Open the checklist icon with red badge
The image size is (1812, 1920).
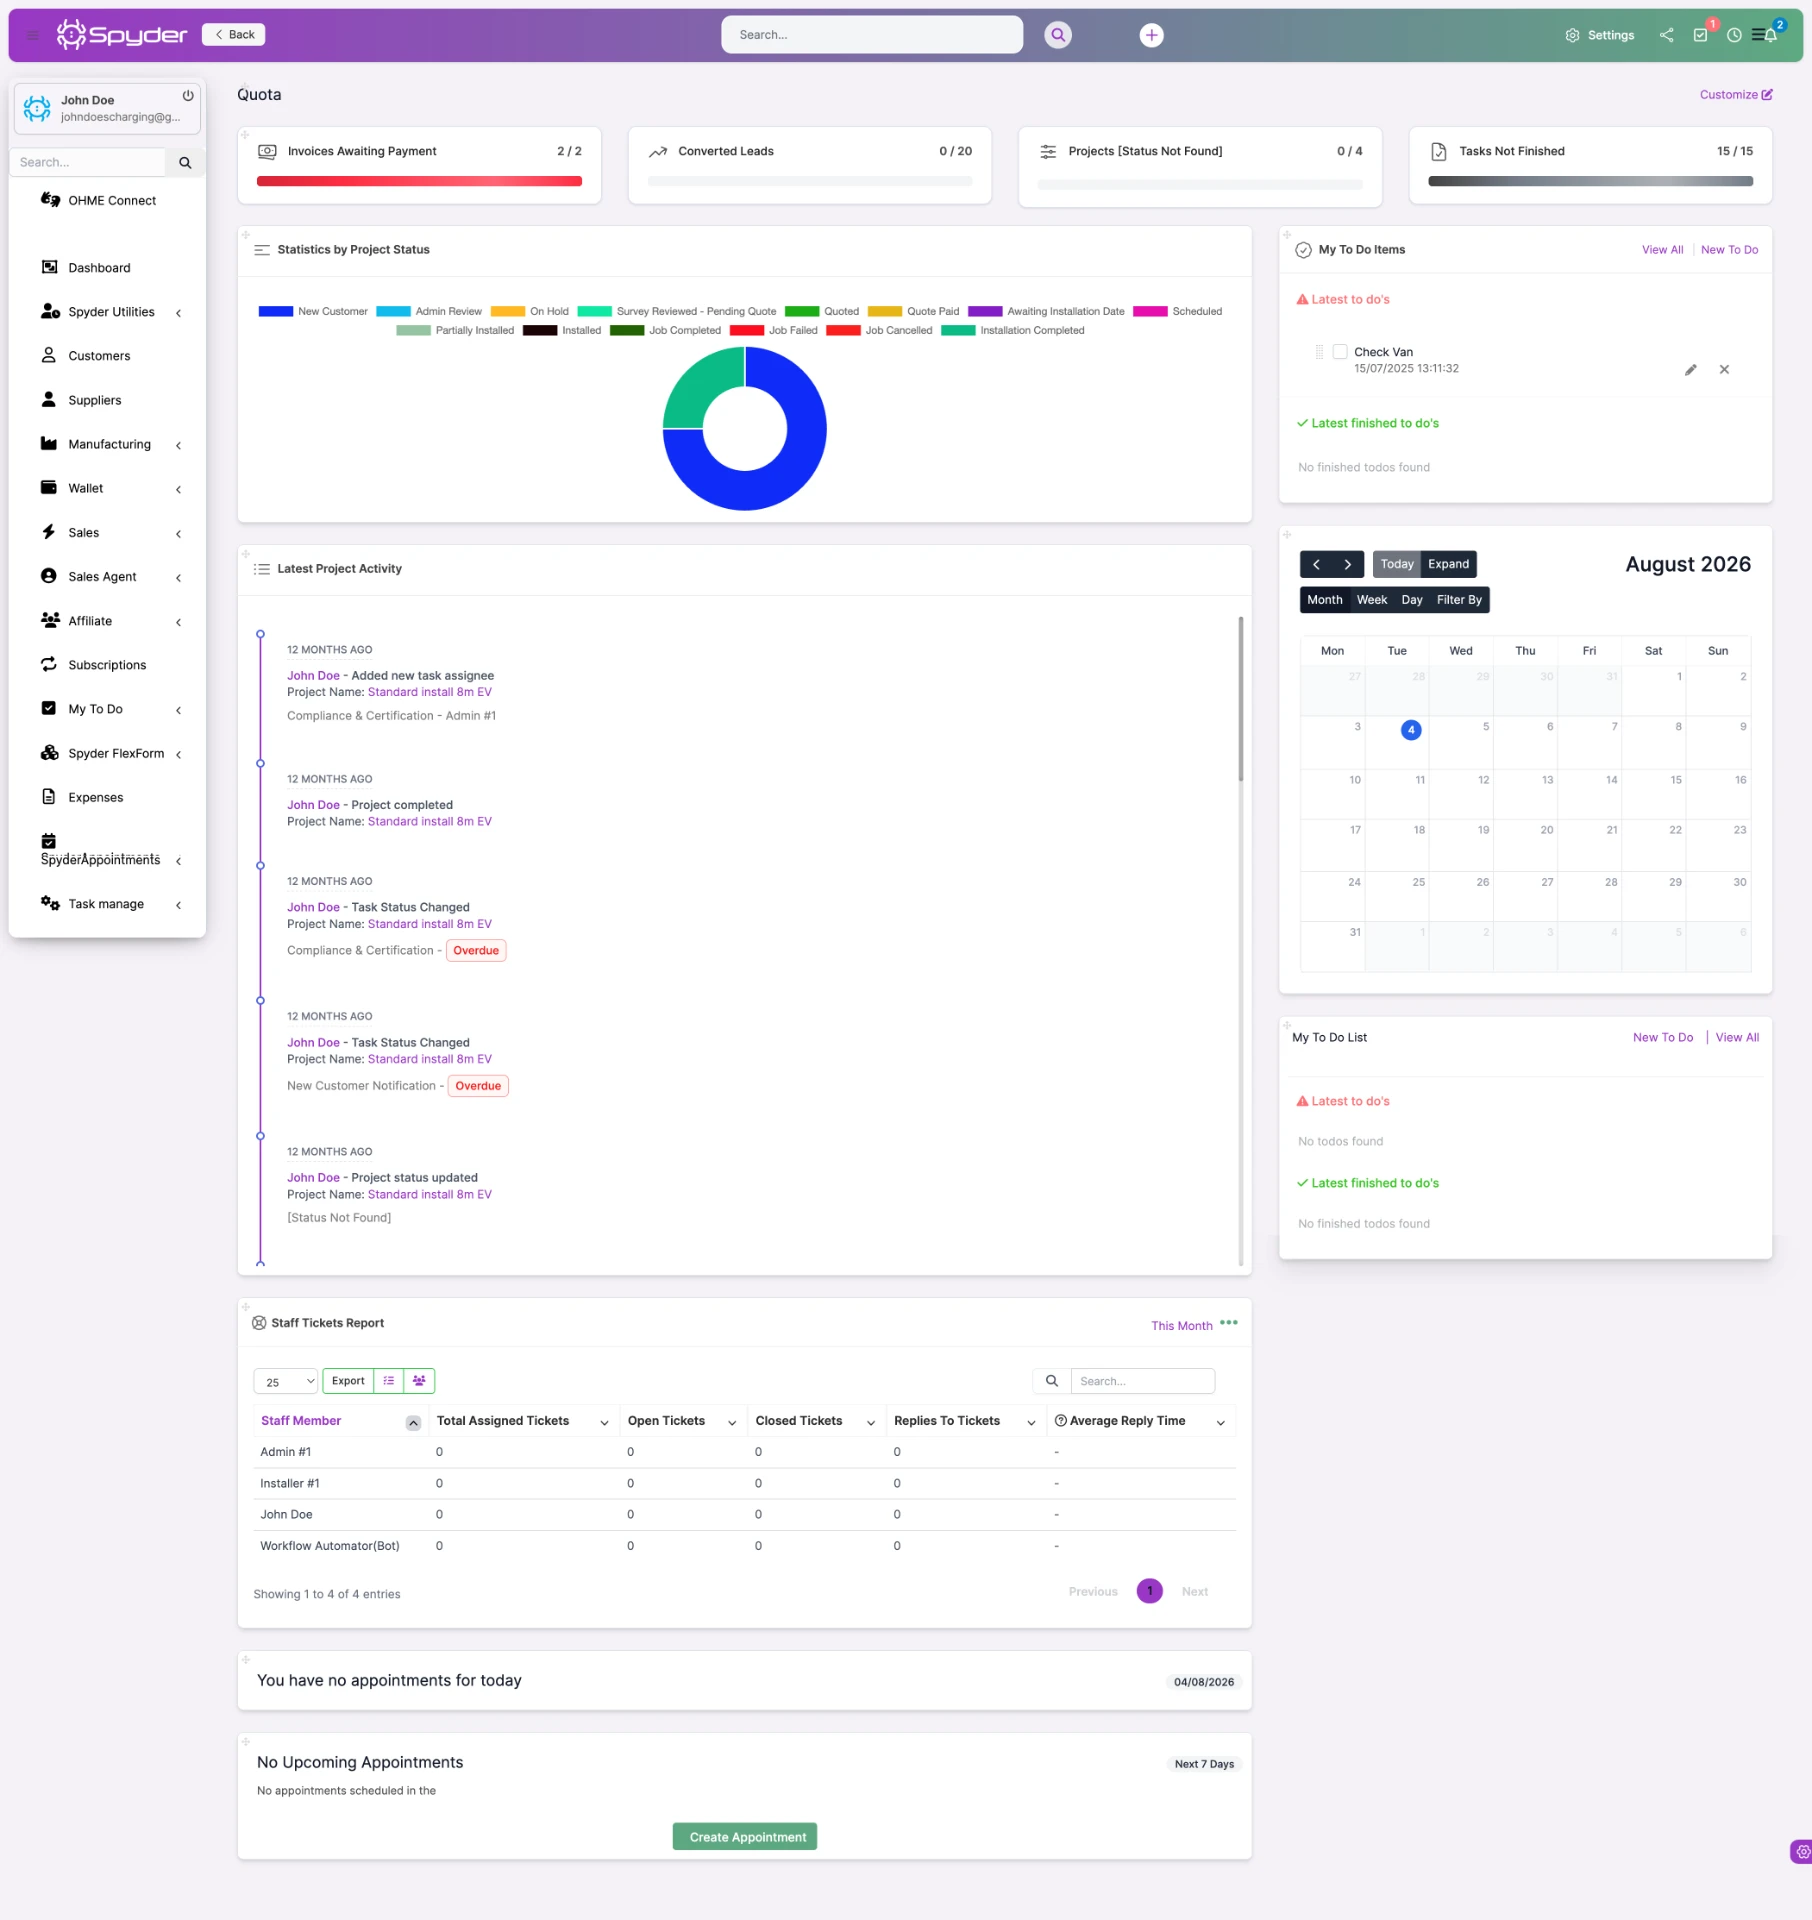click(1700, 35)
